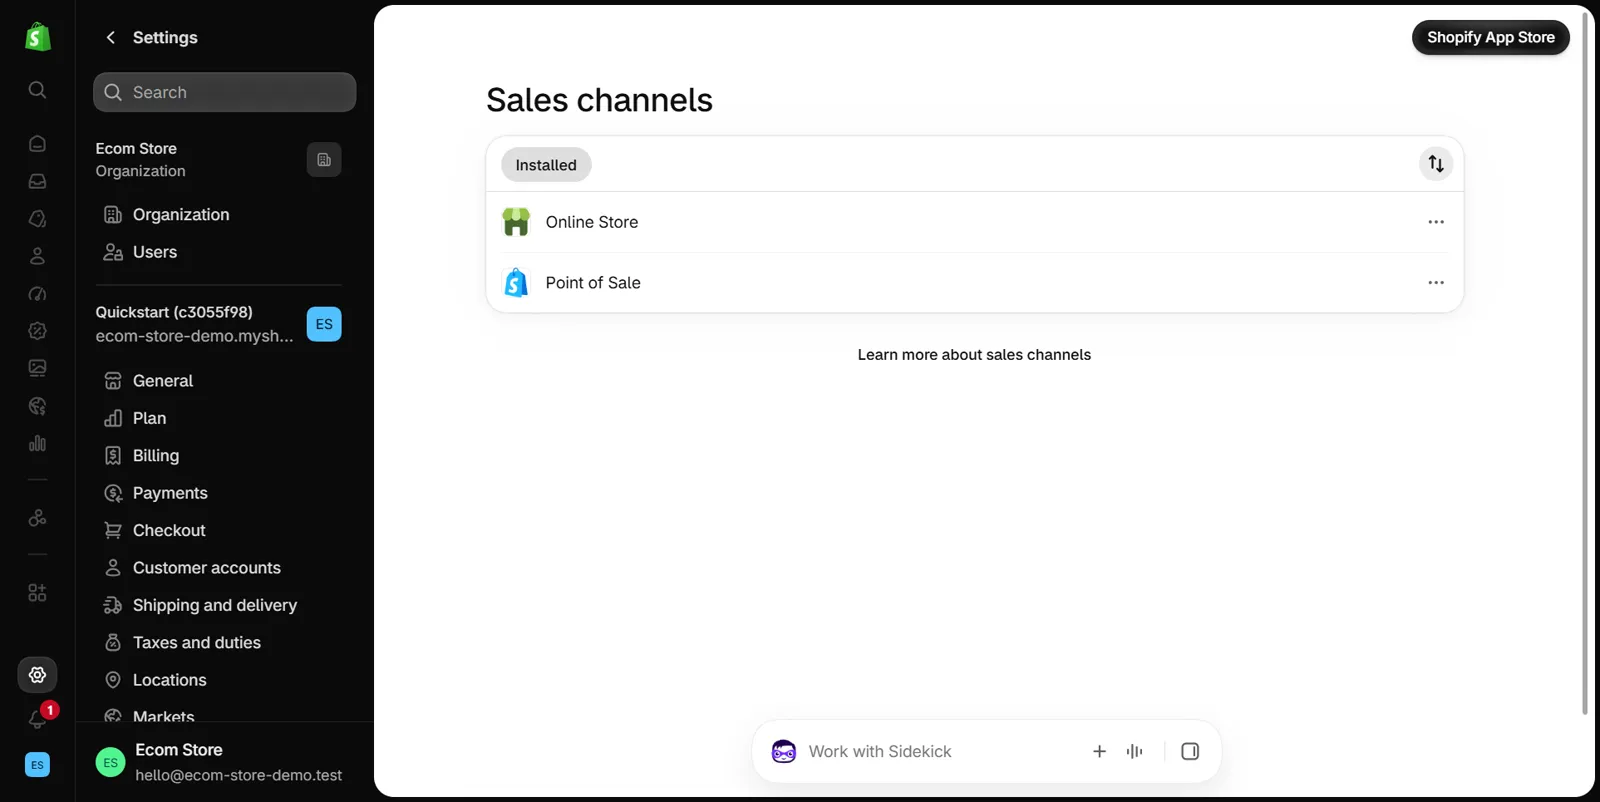
Task: Click the Shopify logo icon
Action: click(x=37, y=37)
